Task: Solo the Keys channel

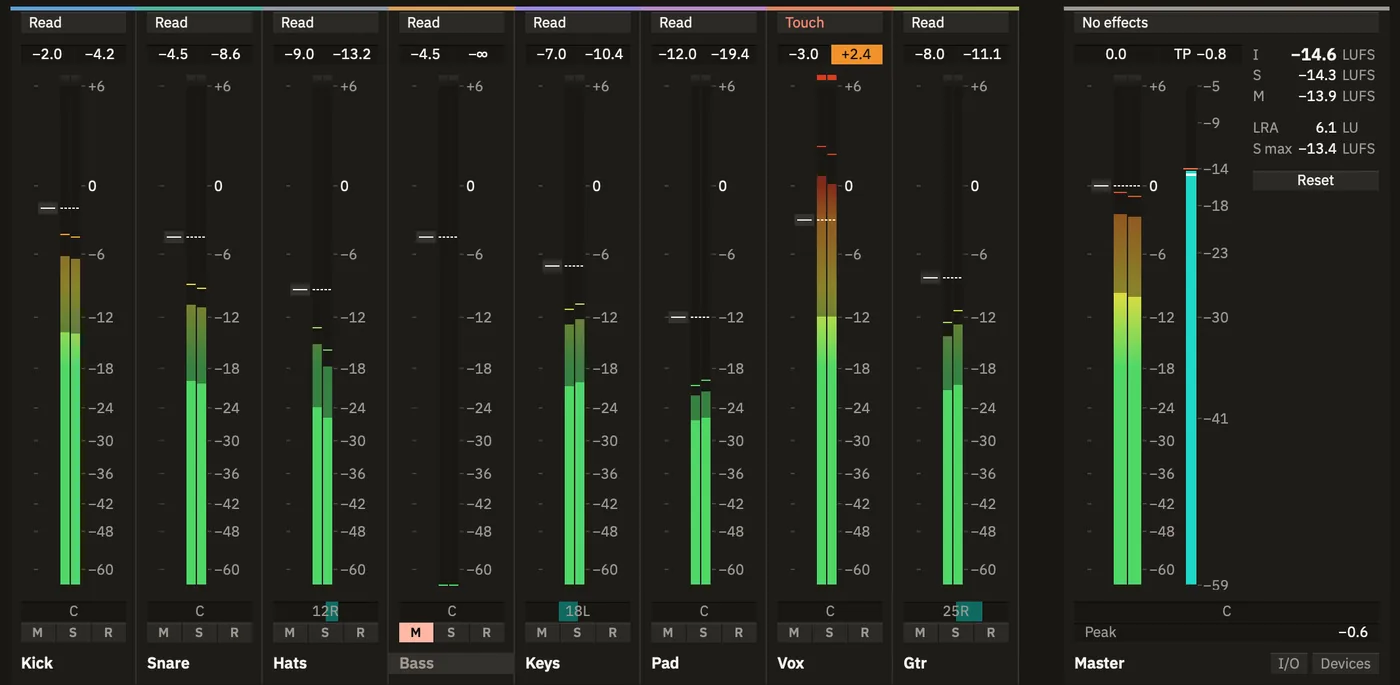Action: [577, 632]
